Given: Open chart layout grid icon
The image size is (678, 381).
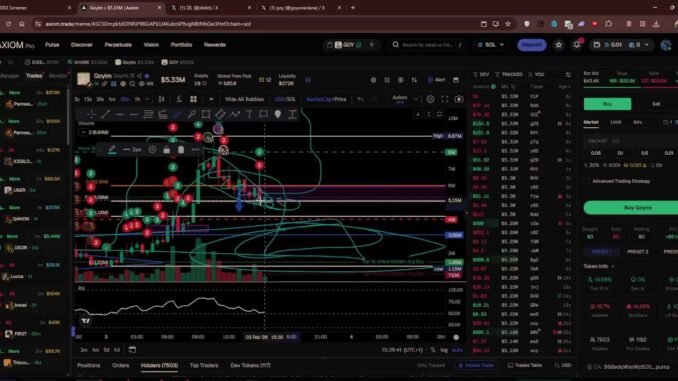Looking at the screenshot, I should [x=193, y=99].
